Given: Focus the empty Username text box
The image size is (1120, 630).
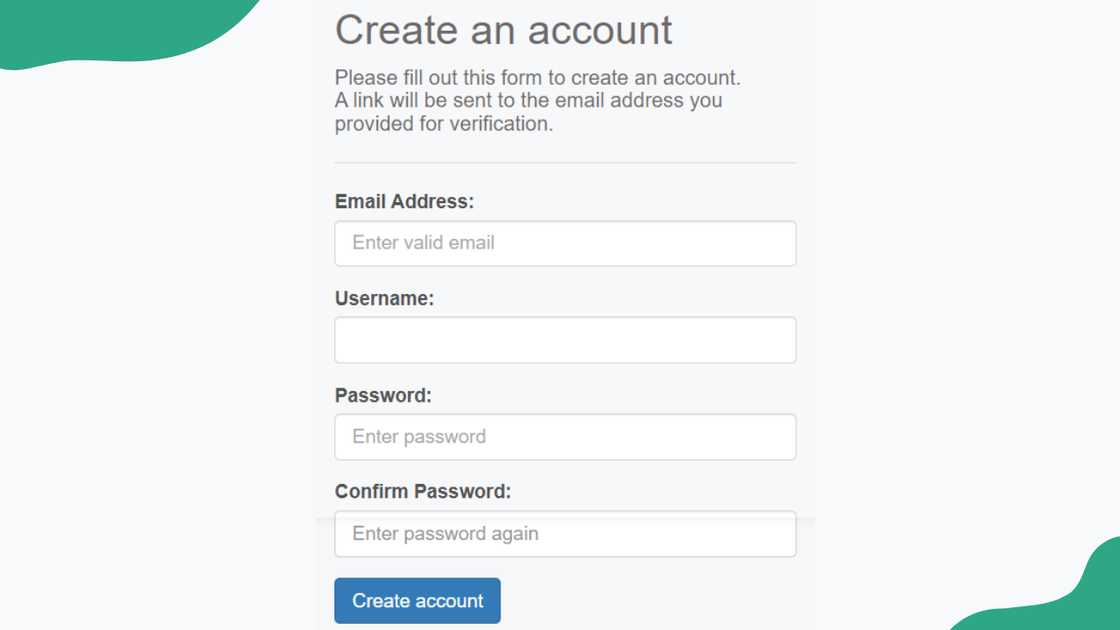Looking at the screenshot, I should pos(565,340).
